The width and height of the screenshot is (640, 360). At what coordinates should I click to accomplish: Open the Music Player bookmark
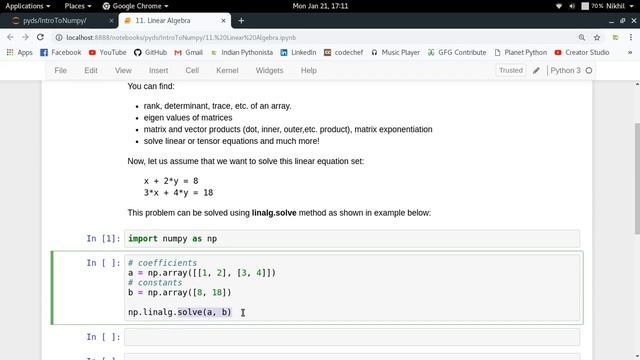point(395,52)
